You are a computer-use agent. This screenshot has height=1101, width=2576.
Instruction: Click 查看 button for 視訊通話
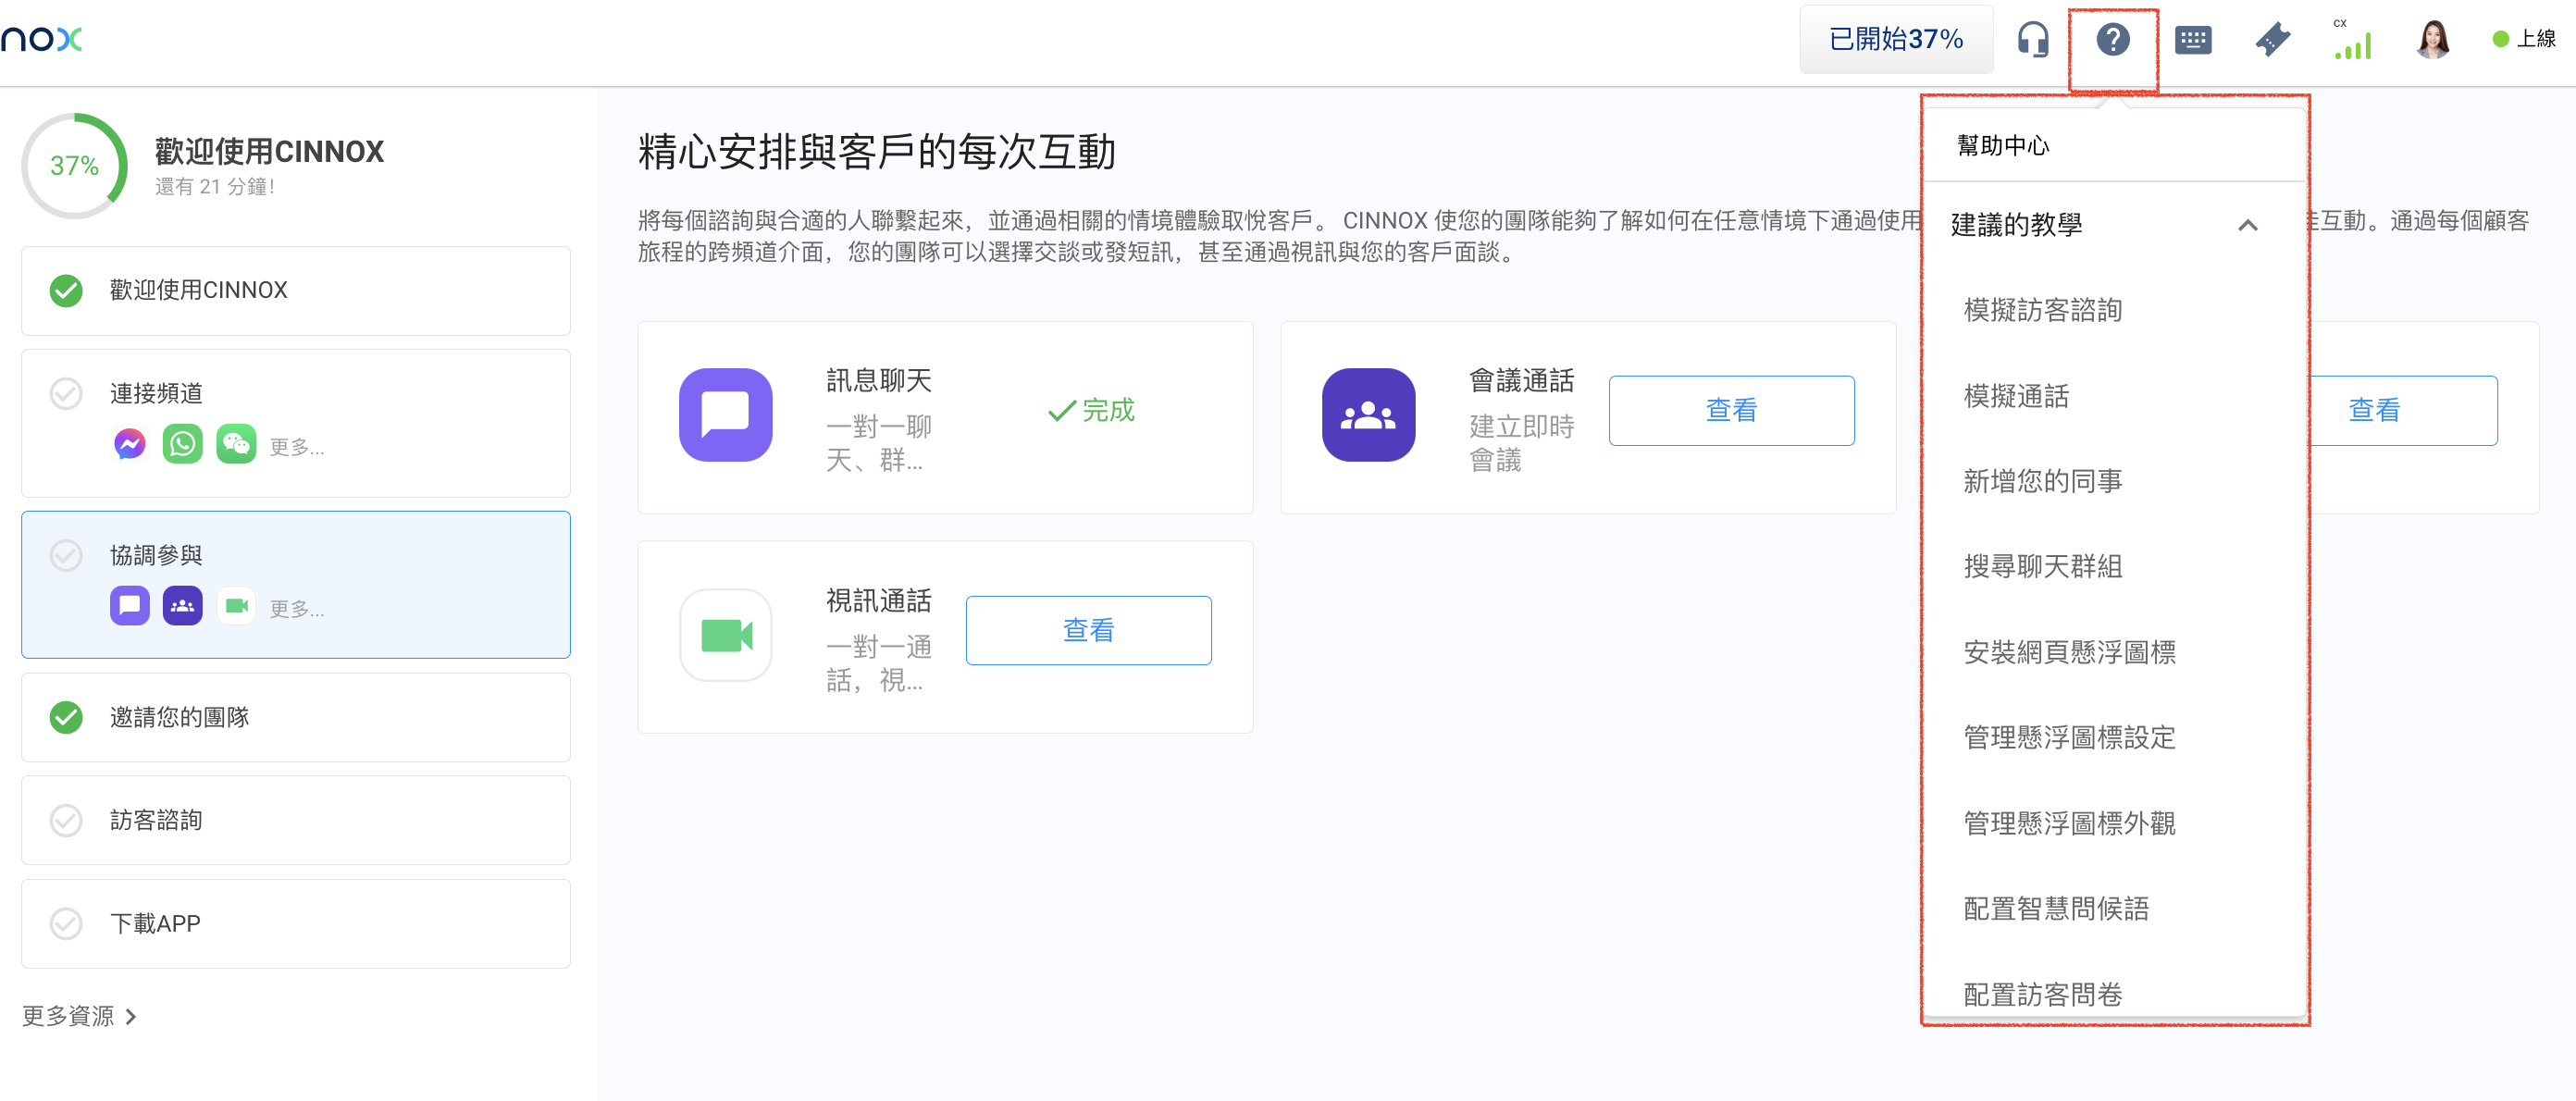pyautogui.click(x=1088, y=630)
